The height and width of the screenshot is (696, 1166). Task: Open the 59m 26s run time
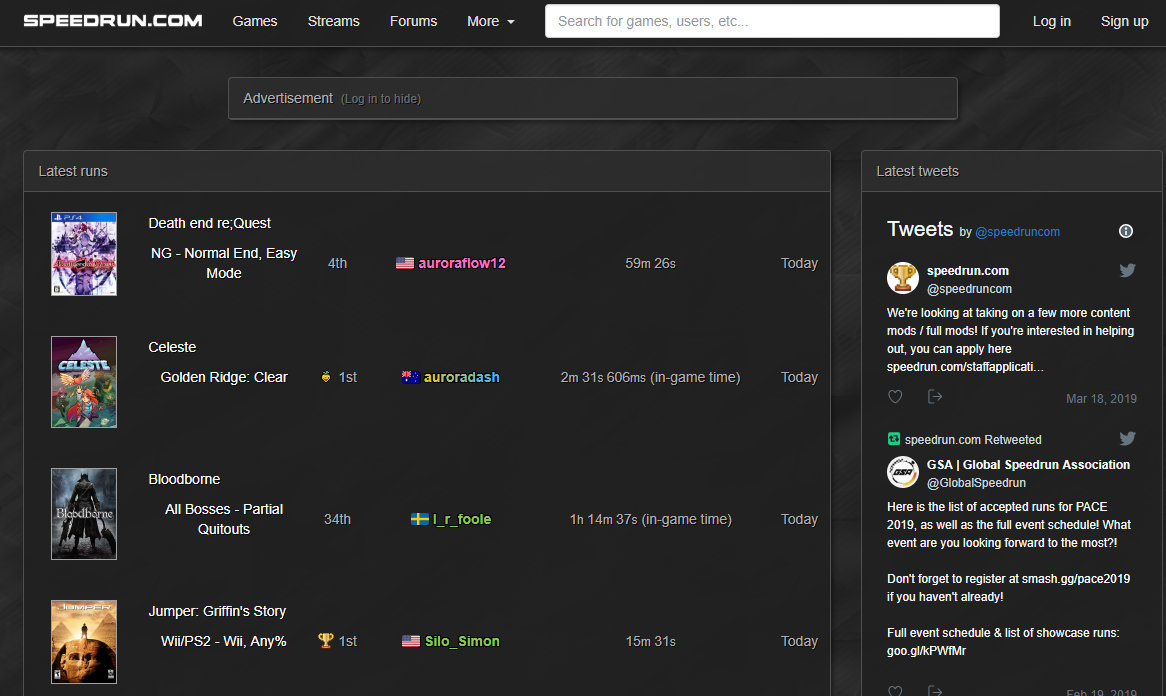(x=651, y=263)
